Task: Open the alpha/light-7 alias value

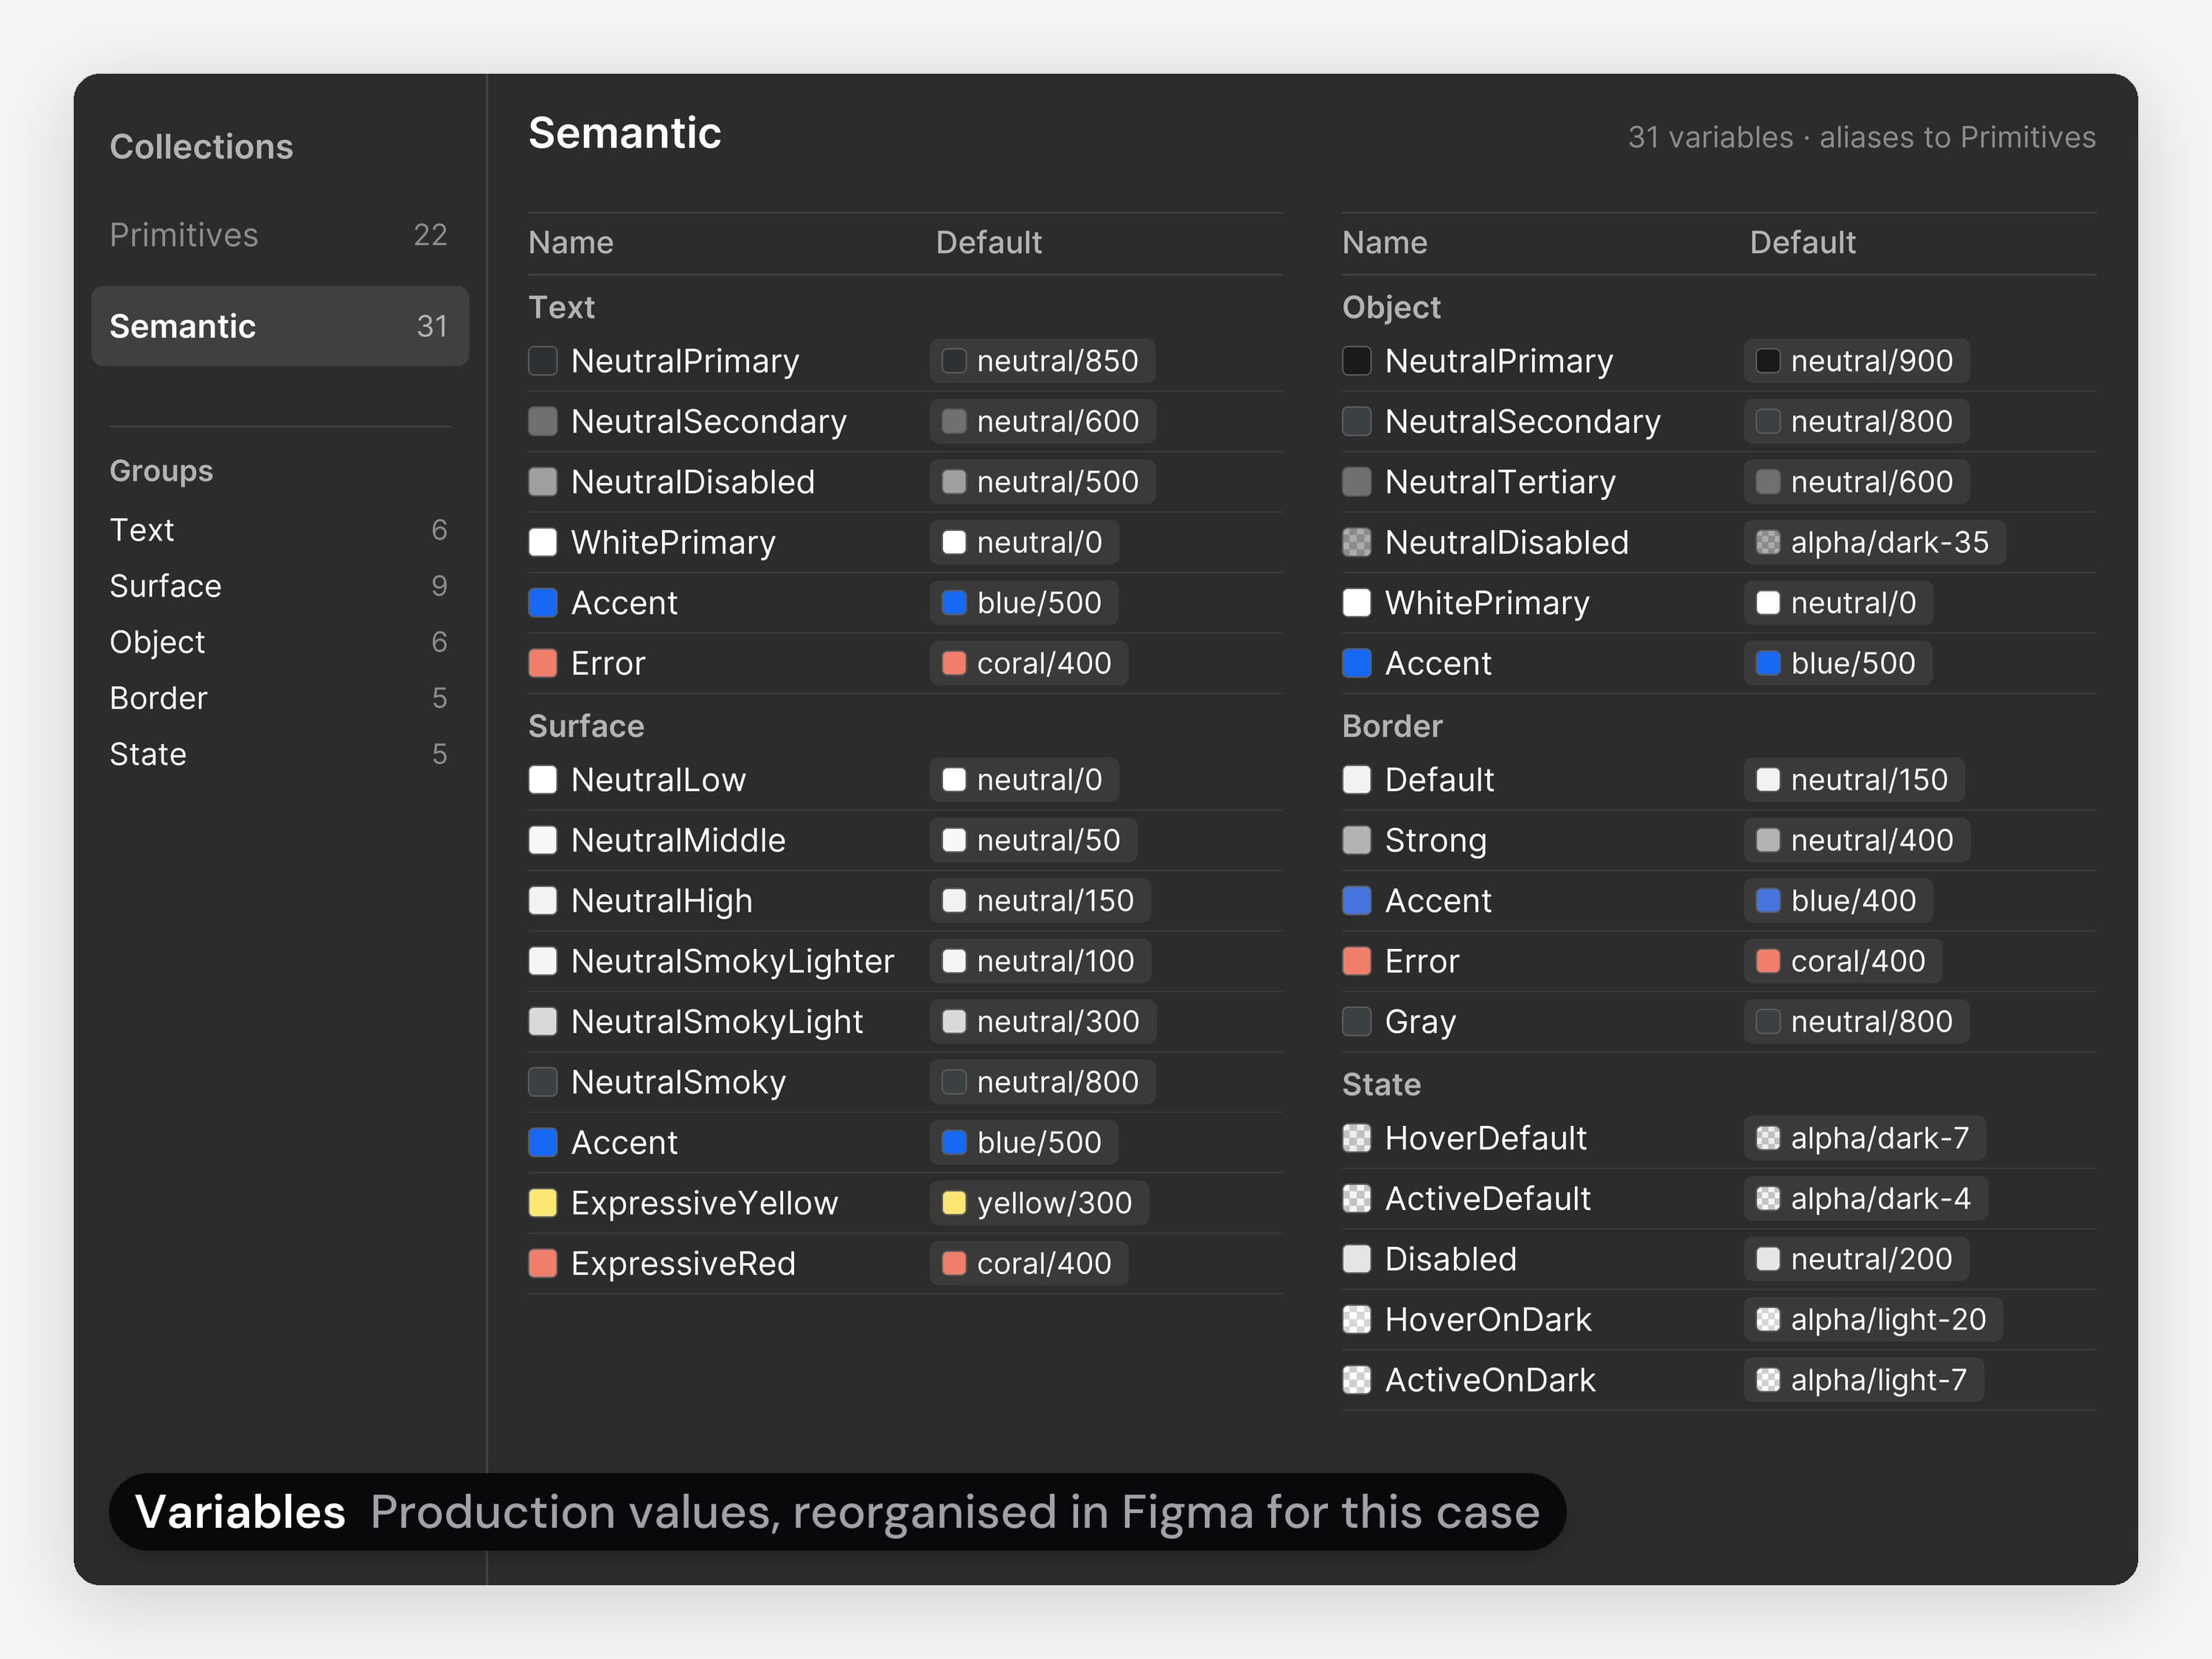Action: click(x=1863, y=1380)
